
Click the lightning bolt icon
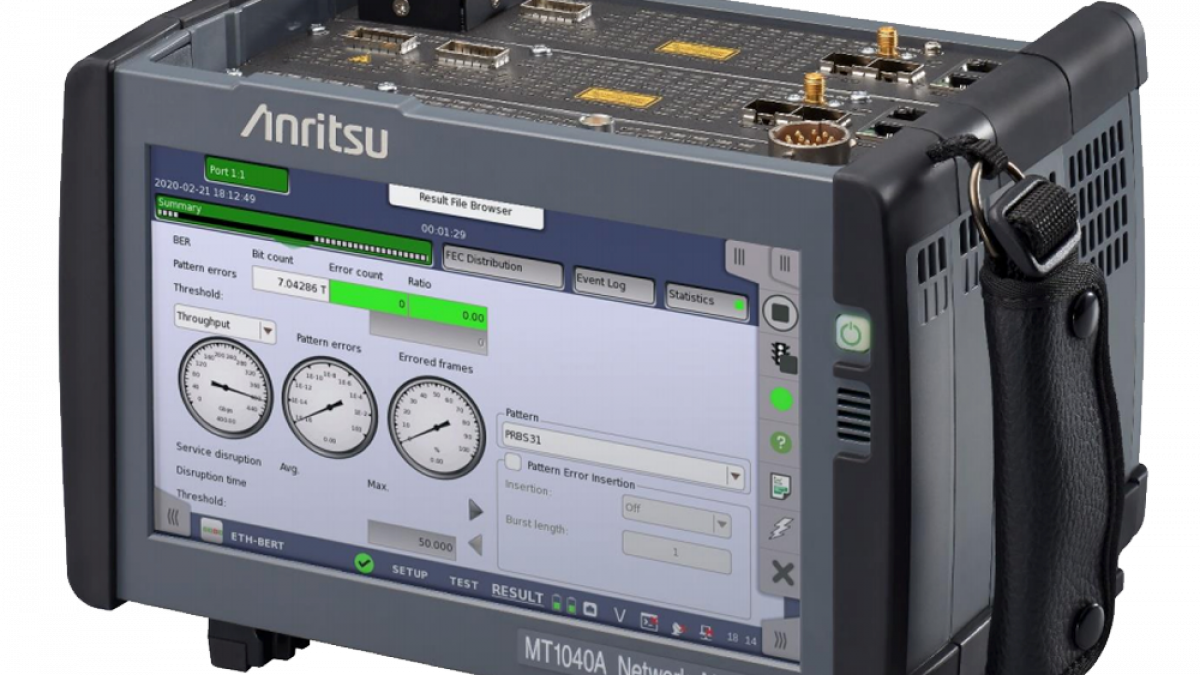[781, 529]
